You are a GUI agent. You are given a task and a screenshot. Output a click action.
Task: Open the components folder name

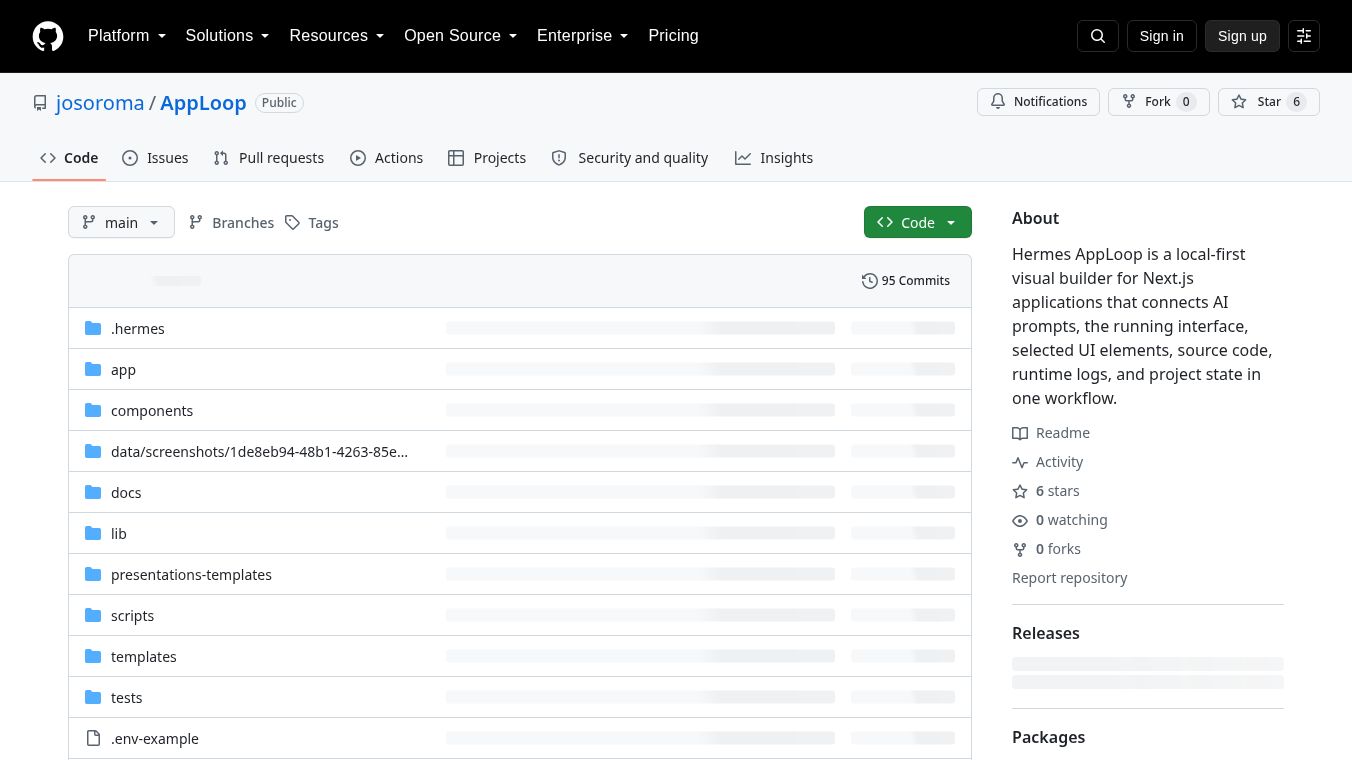pos(152,410)
